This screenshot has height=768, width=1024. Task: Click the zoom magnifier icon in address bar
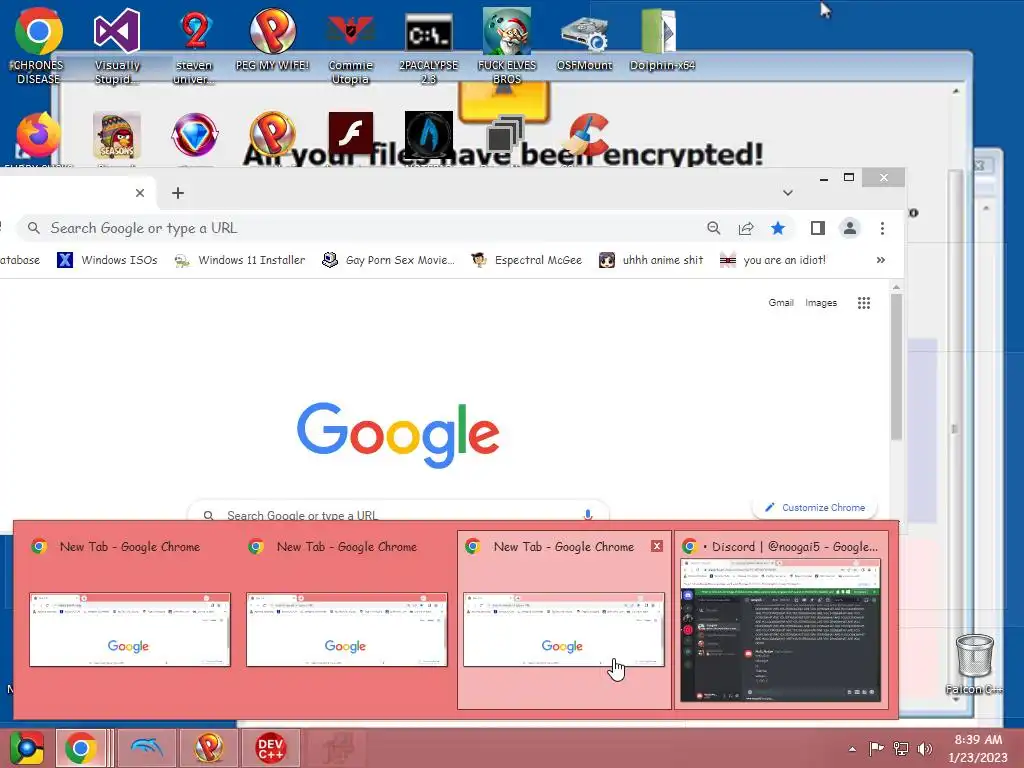[x=714, y=228]
